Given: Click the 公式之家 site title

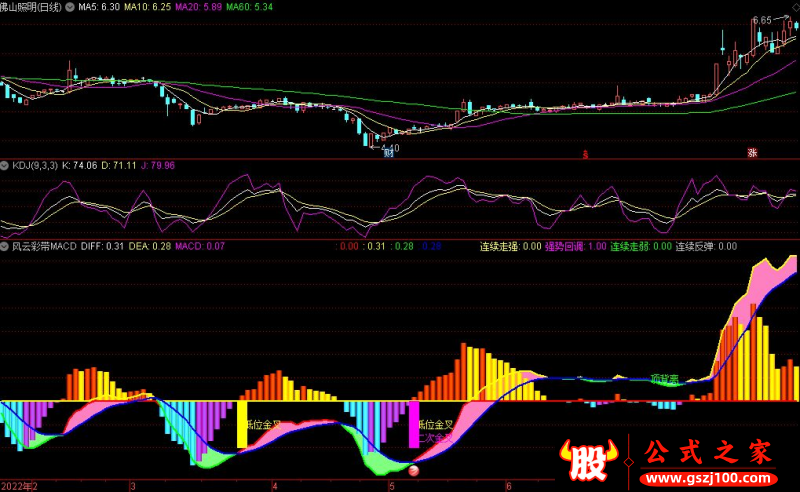Looking at the screenshot, I should tap(708, 451).
